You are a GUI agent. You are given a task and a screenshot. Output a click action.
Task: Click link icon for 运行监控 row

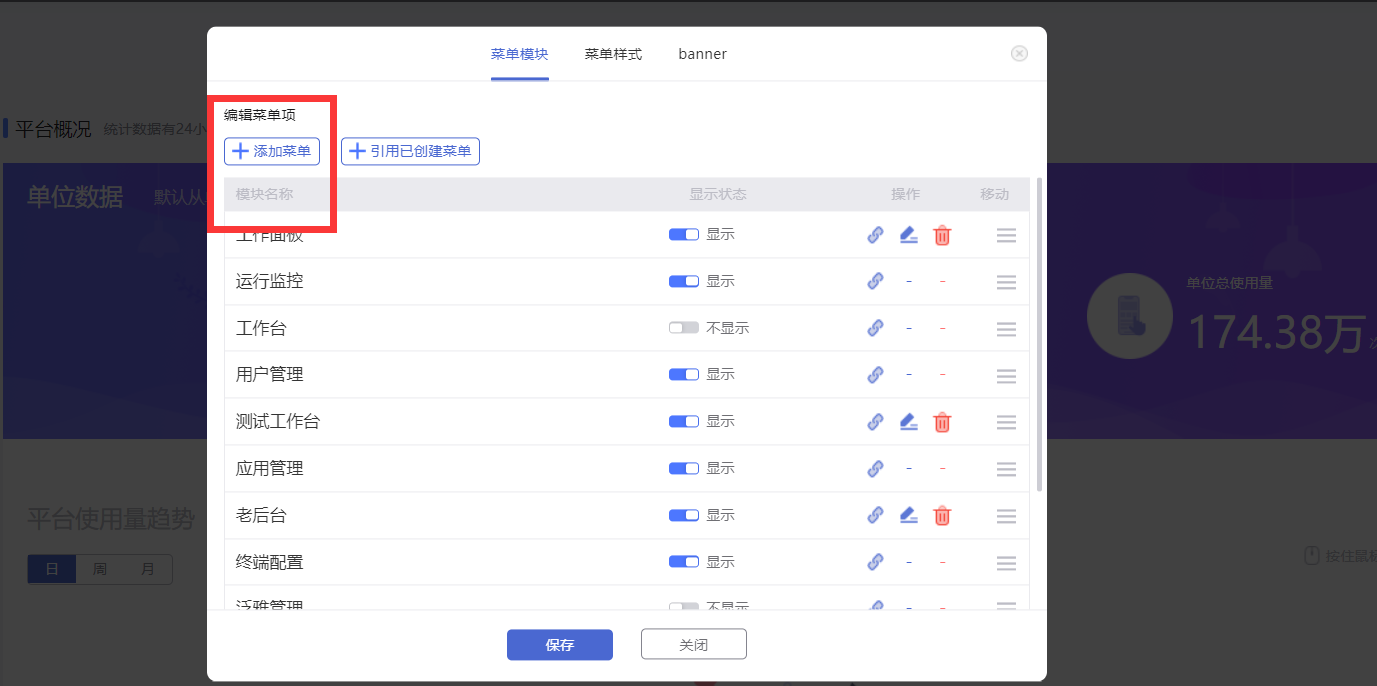[x=875, y=281]
